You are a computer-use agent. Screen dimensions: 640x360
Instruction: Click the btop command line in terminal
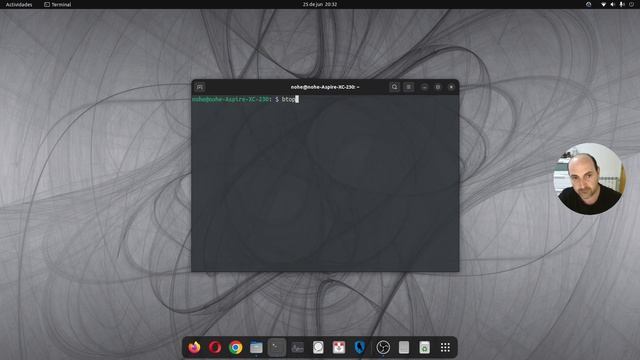(245, 99)
